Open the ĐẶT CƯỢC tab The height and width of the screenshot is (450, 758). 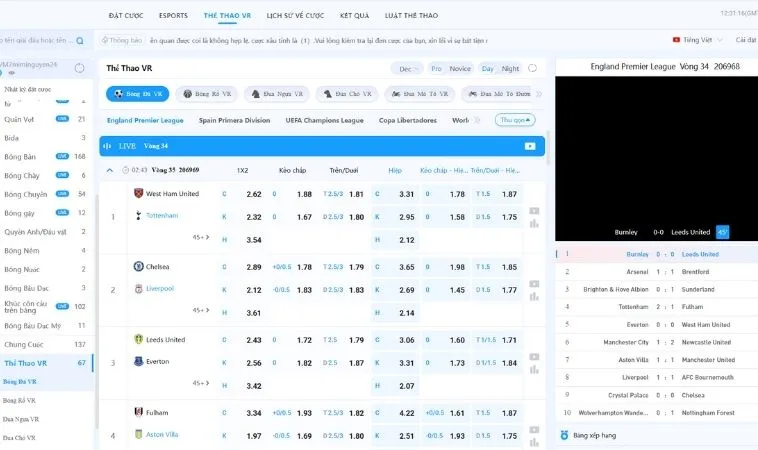126,15
